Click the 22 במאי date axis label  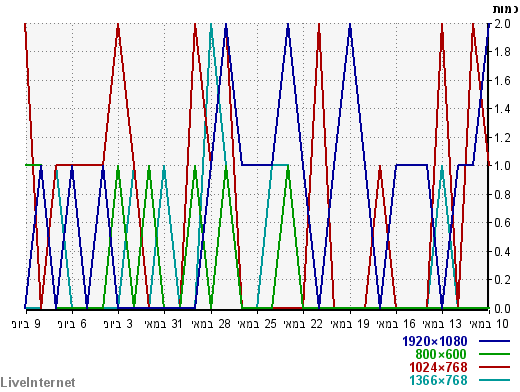pyautogui.click(x=303, y=324)
